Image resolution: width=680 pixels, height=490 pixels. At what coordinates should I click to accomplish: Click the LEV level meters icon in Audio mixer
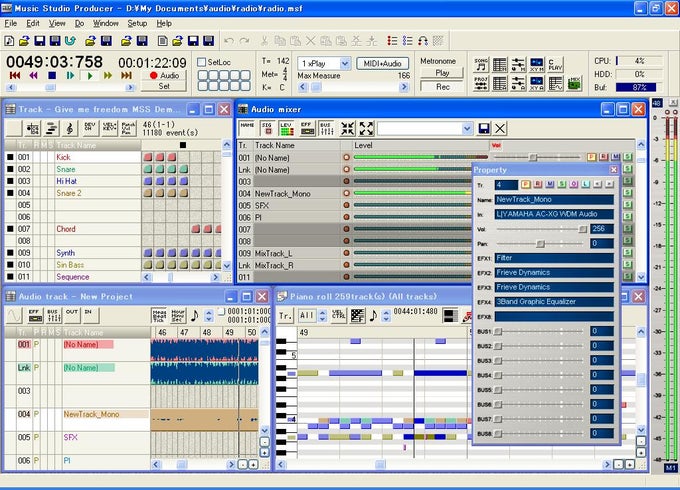pos(287,128)
